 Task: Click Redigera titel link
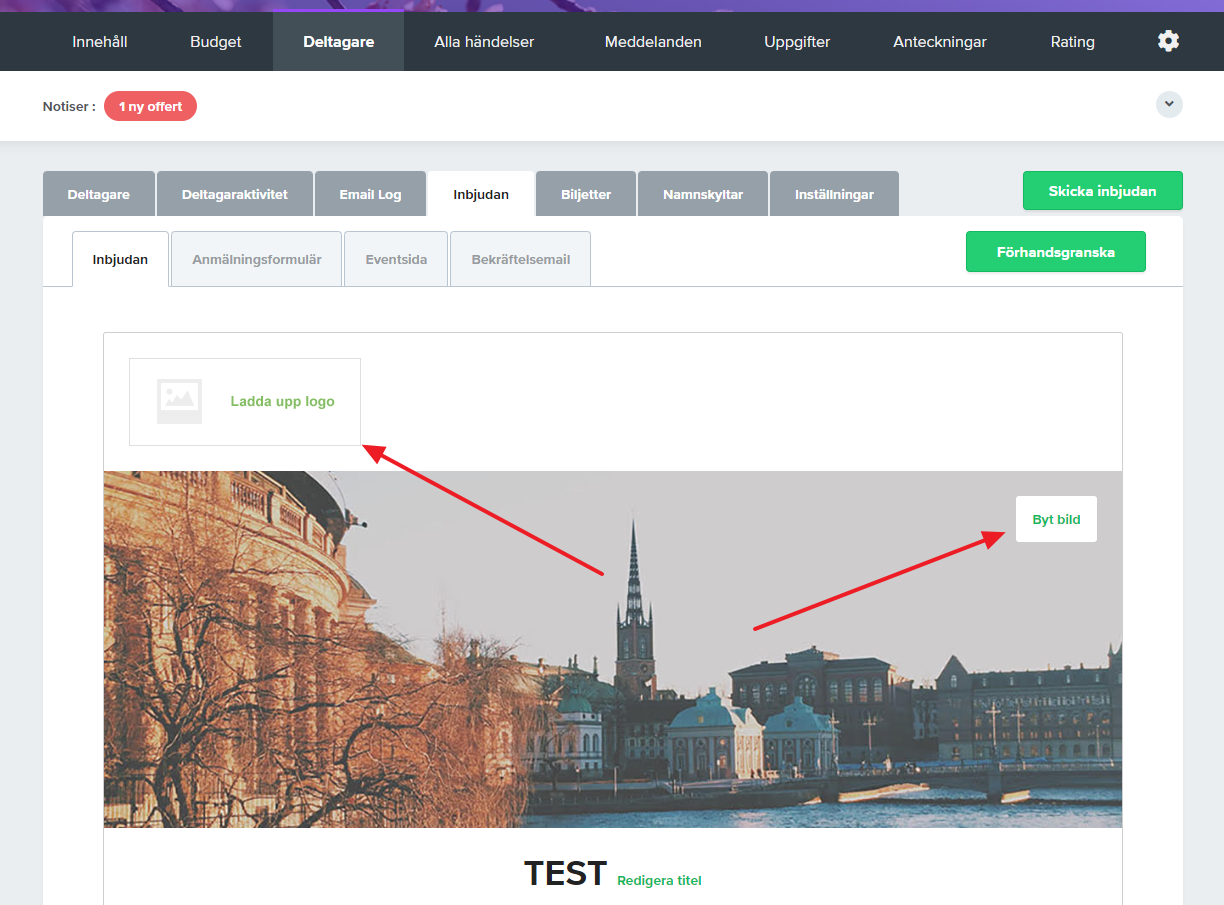tap(659, 881)
